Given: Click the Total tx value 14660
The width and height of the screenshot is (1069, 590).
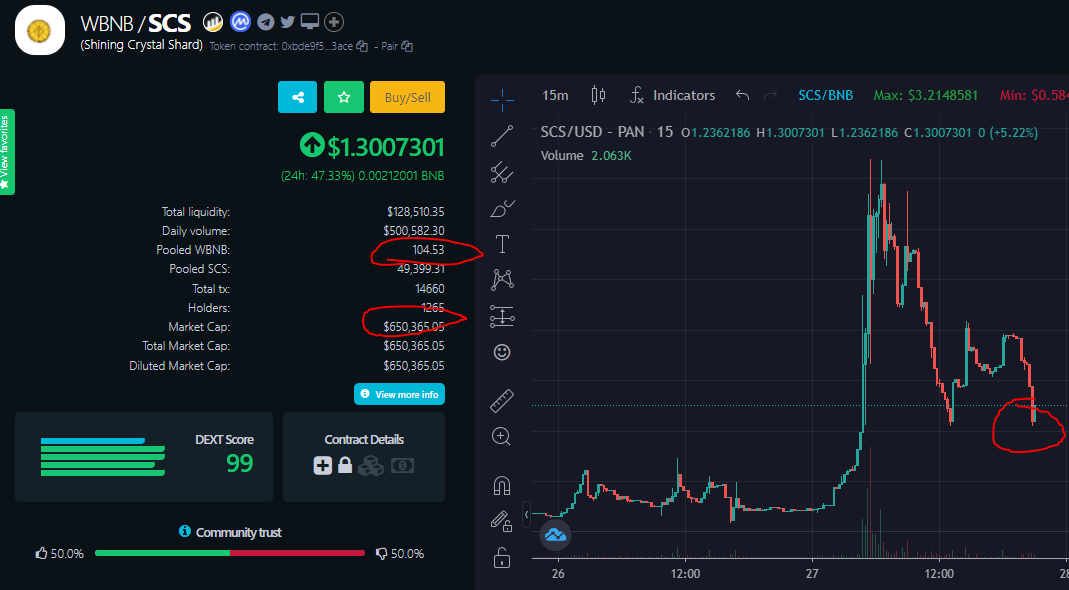Looking at the screenshot, I should [x=430, y=289].
